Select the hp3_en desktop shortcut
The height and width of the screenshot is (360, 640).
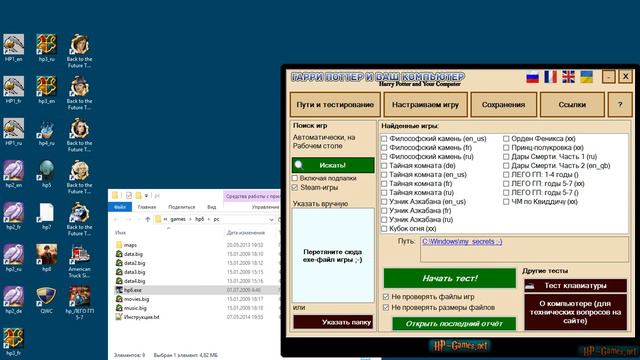(x=47, y=90)
